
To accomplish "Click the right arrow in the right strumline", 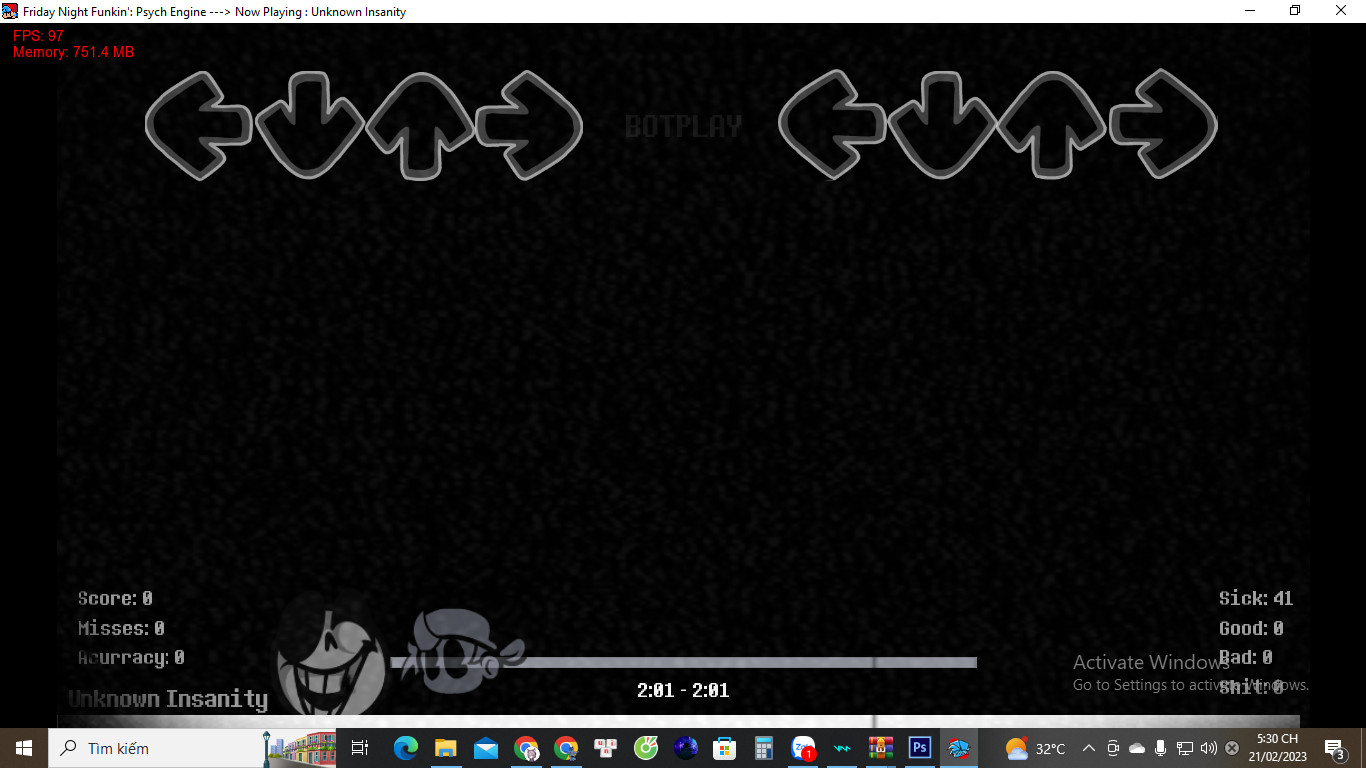I will [x=1163, y=126].
